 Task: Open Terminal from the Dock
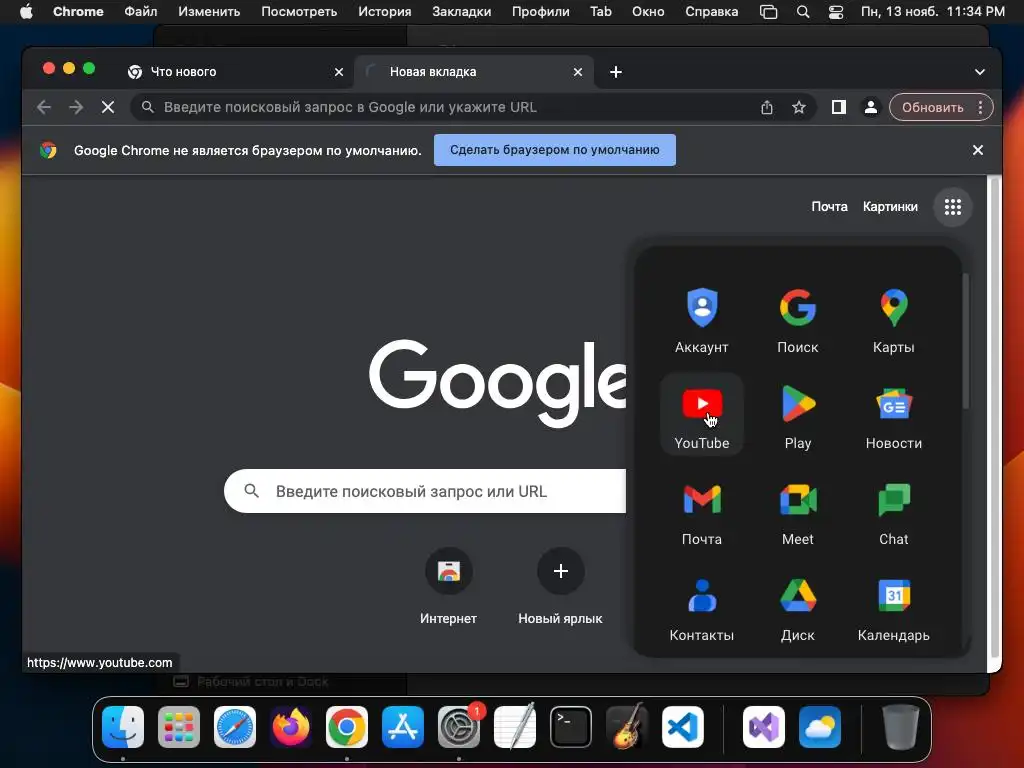pyautogui.click(x=571, y=727)
